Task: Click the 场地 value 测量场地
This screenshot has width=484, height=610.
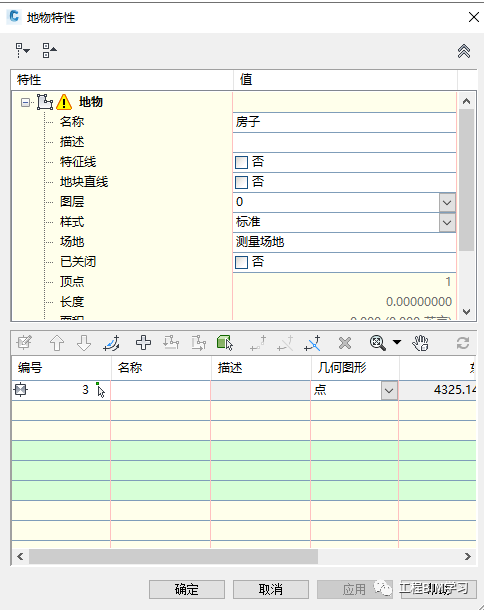Action: pos(344,242)
